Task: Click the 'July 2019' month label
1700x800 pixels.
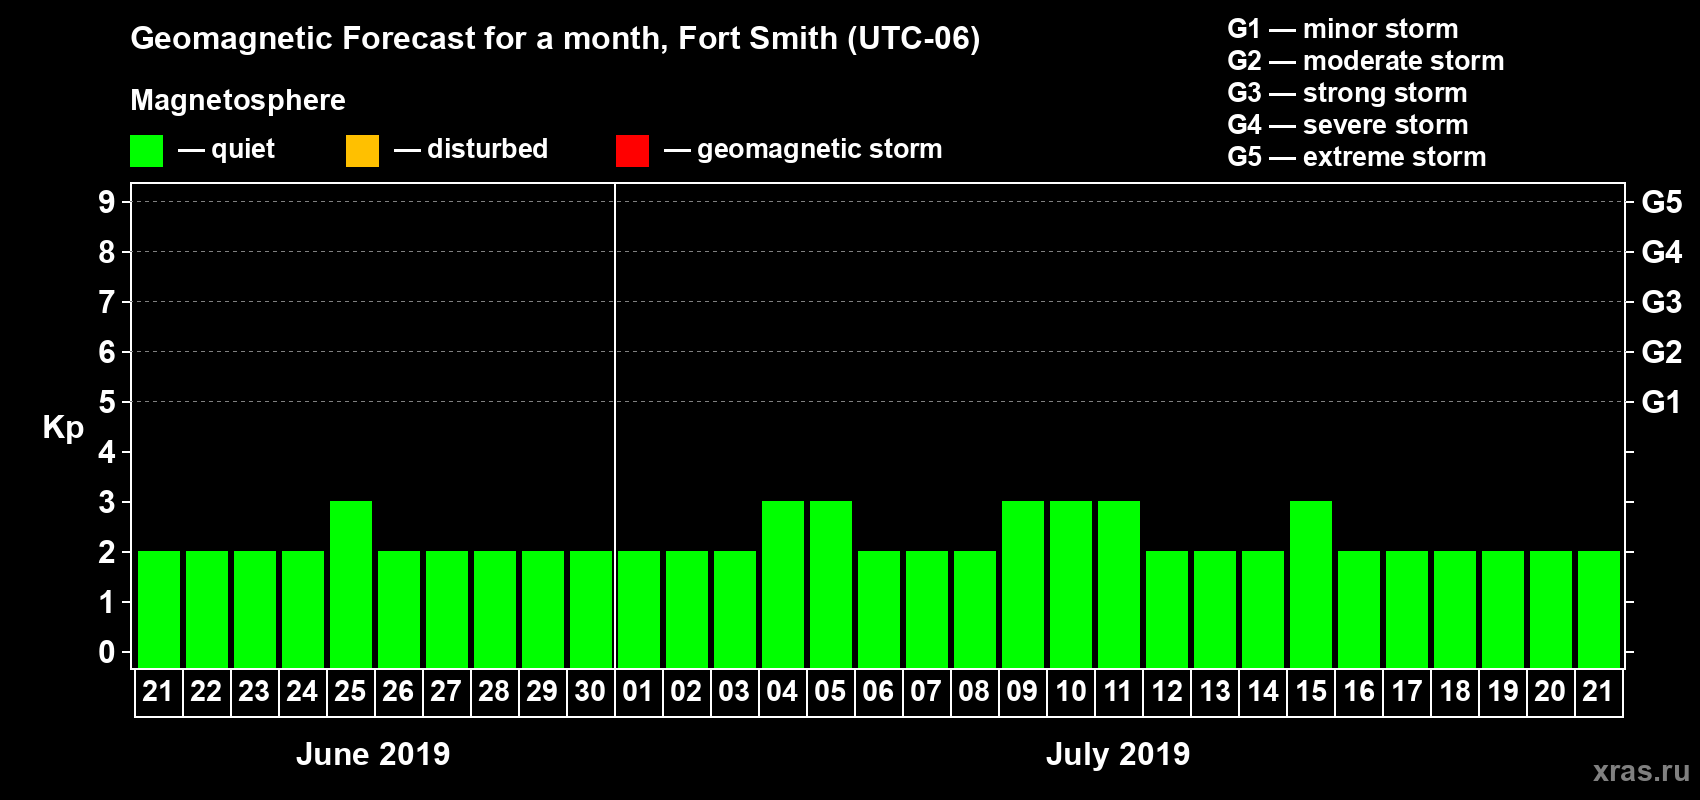Action: pyautogui.click(x=1118, y=754)
